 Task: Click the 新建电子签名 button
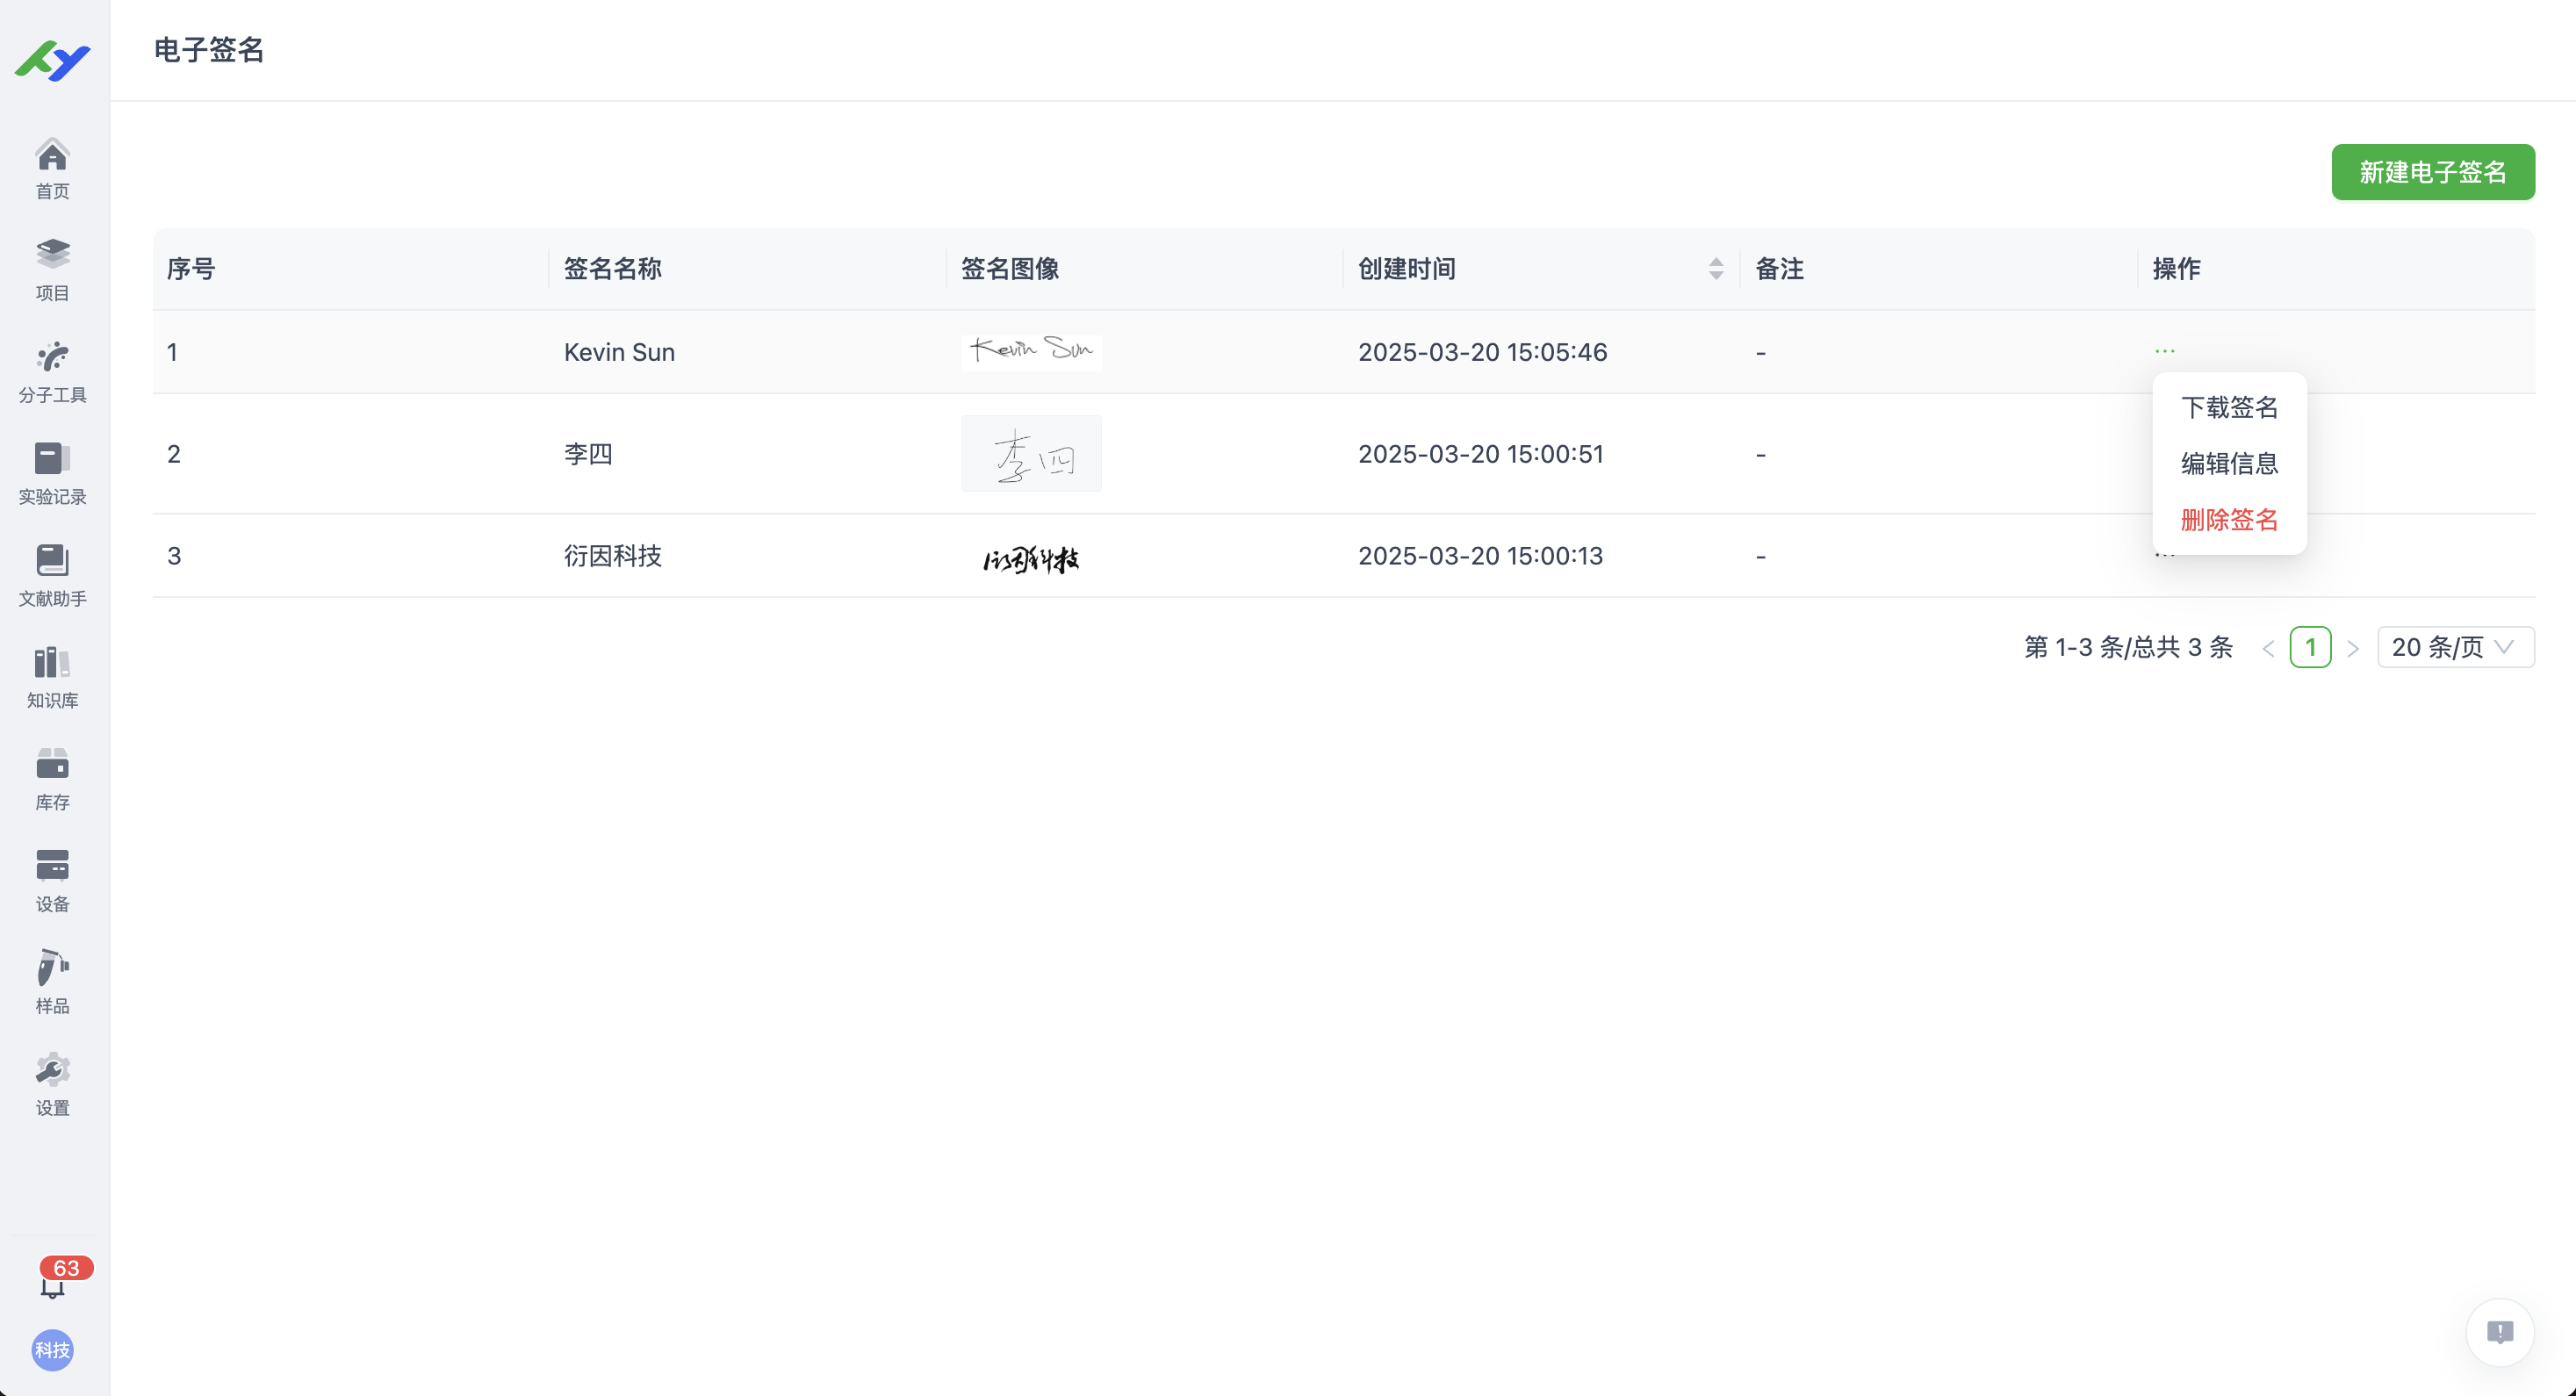pyautogui.click(x=2433, y=172)
